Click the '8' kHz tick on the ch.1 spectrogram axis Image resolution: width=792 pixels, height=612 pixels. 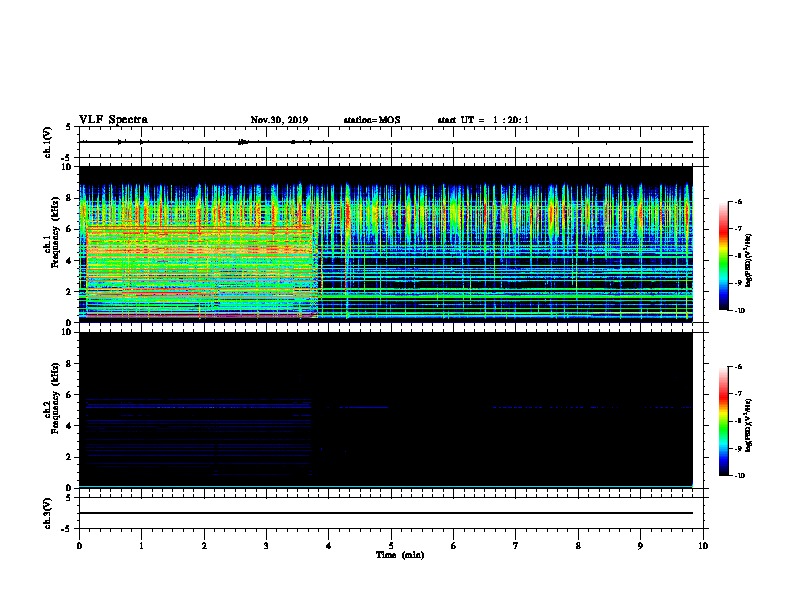pyautogui.click(x=69, y=198)
